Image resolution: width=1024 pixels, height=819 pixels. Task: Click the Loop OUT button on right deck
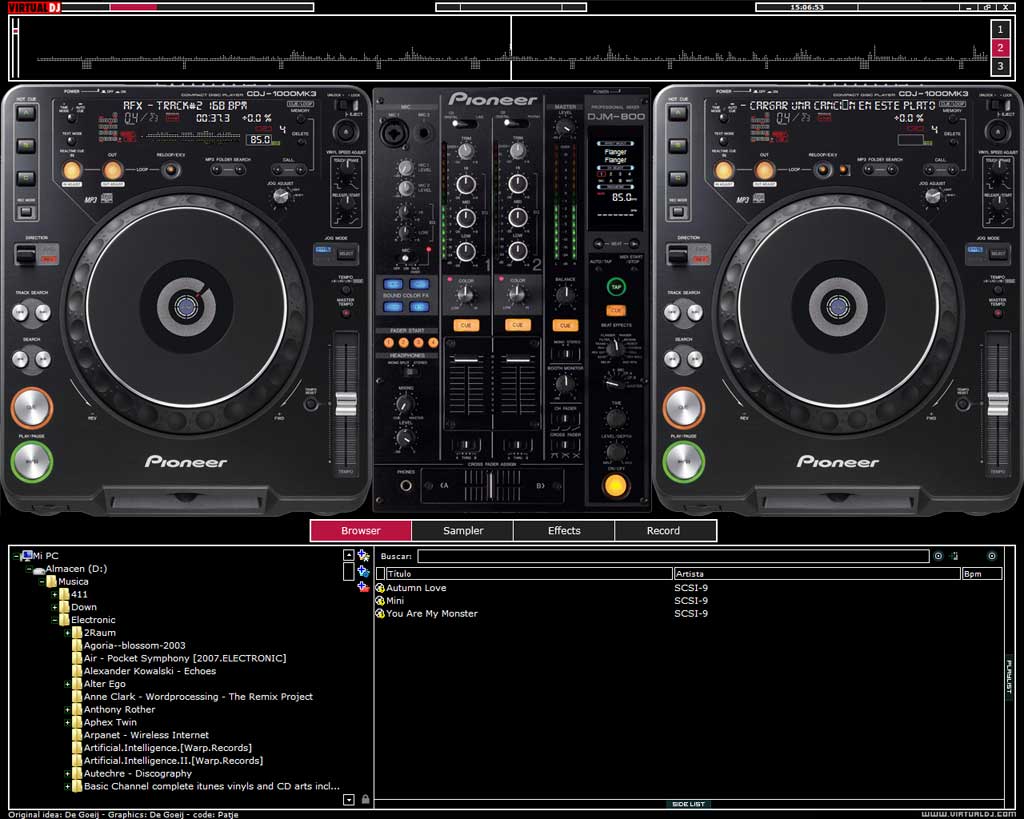click(x=764, y=170)
